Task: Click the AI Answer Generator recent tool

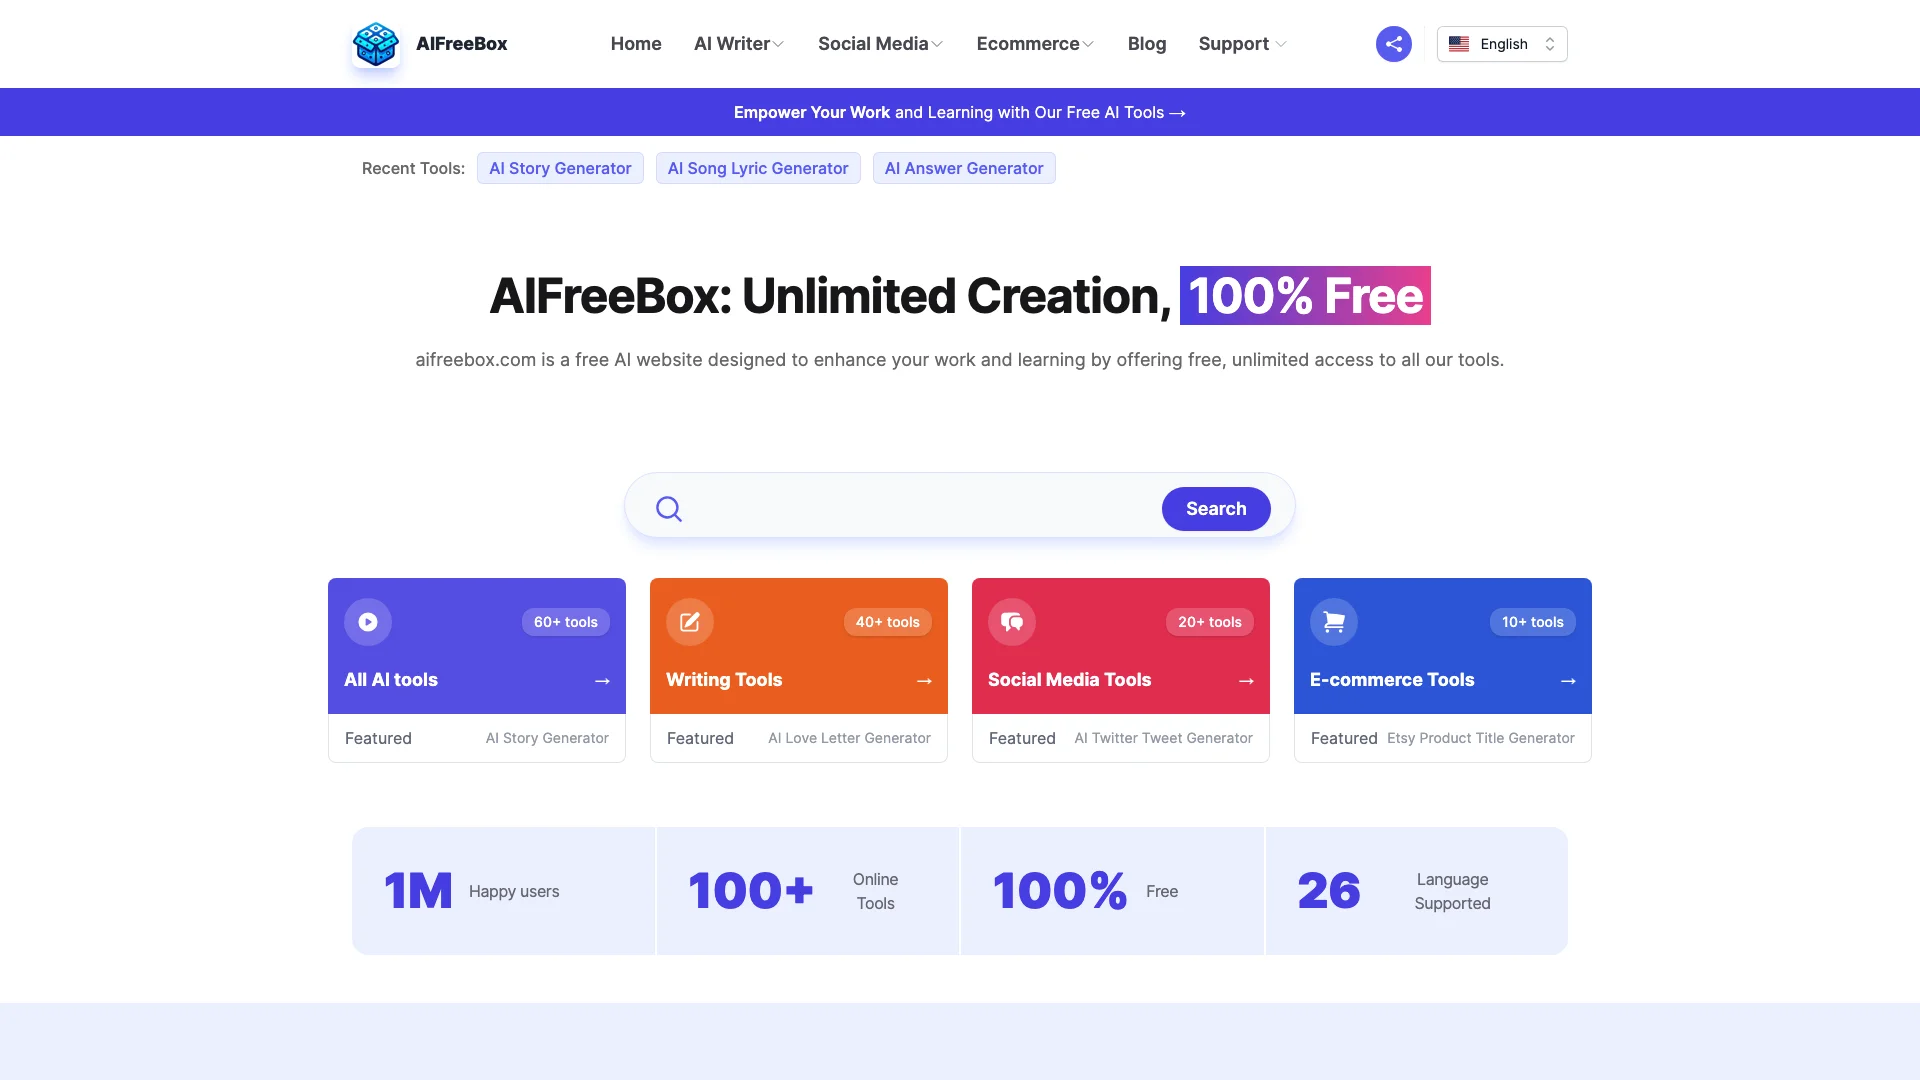Action: click(964, 167)
